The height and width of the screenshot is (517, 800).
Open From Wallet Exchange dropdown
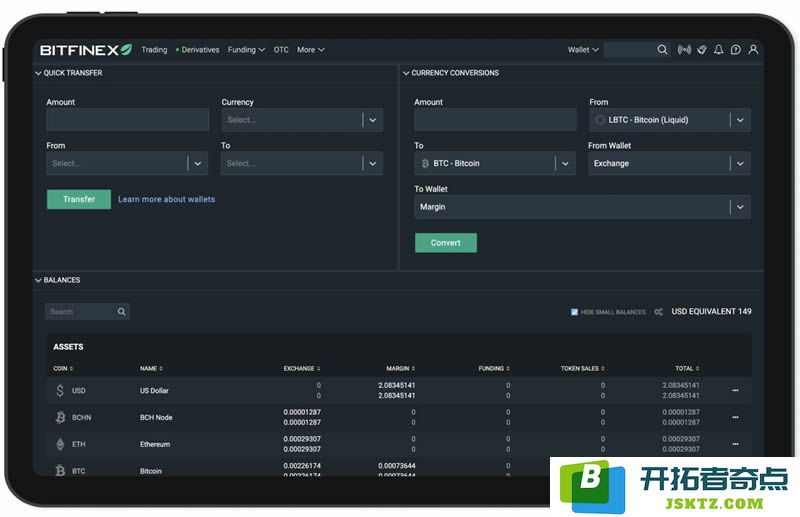point(669,163)
